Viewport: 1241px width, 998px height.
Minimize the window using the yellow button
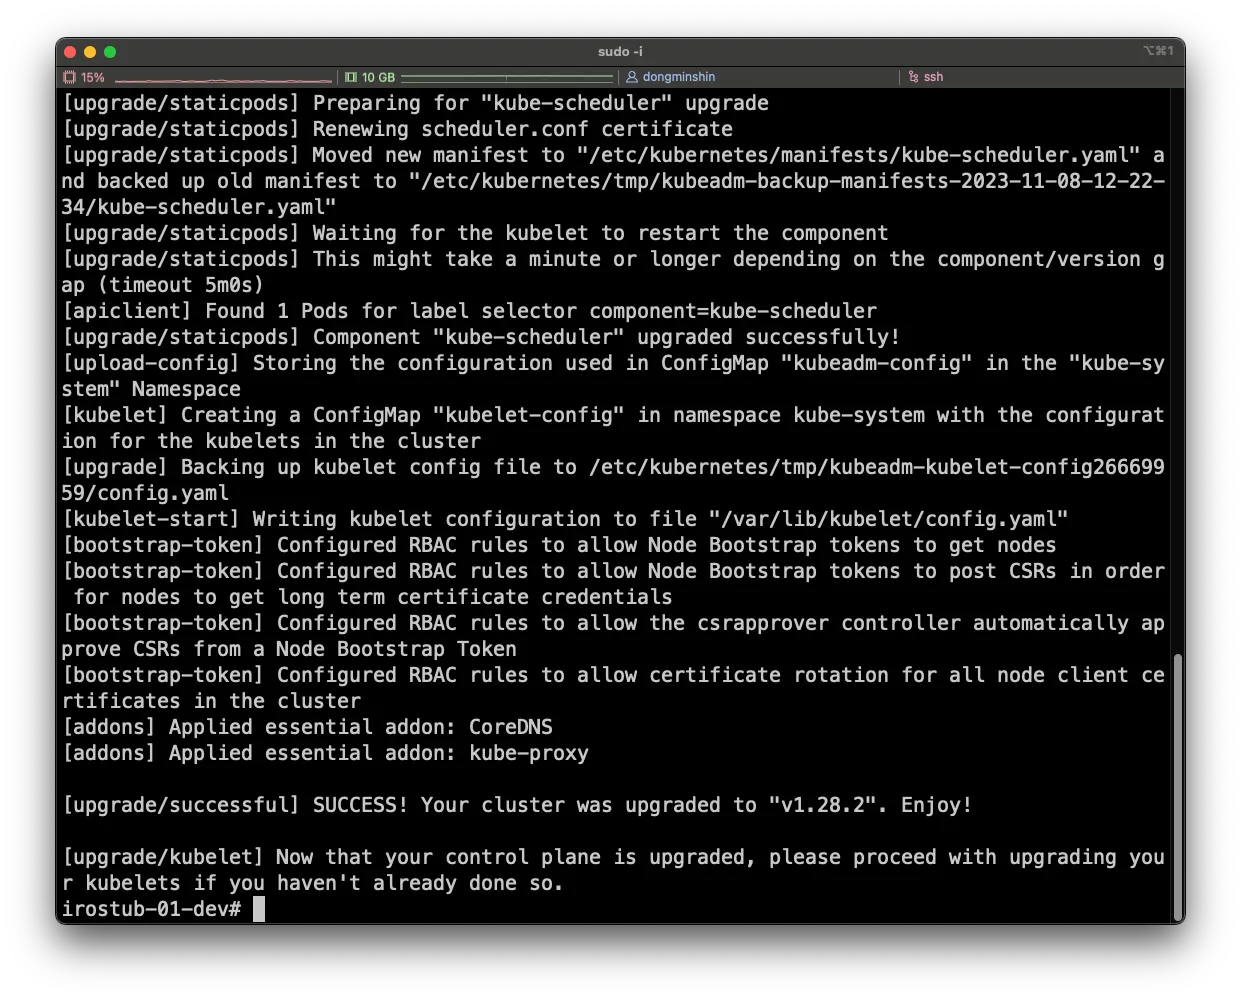pos(90,52)
